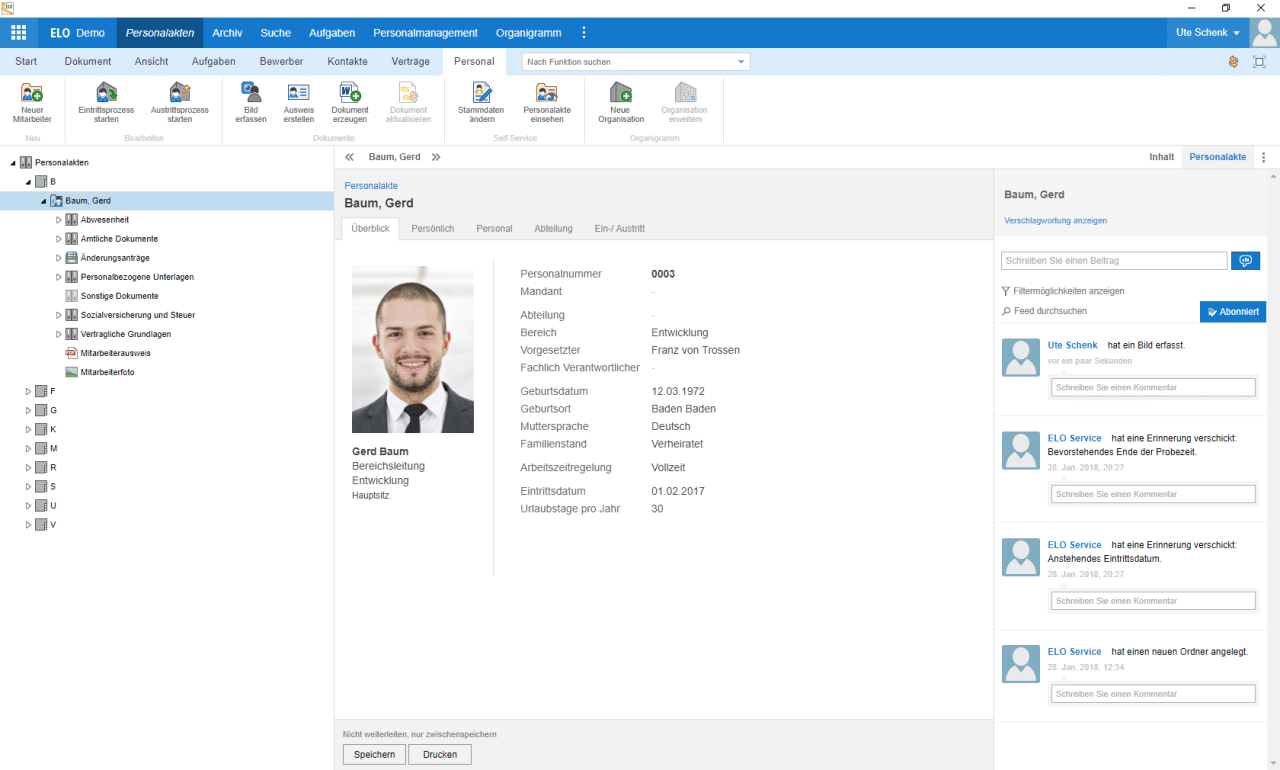Screen dimensions: 1280x770
Task: Click the Drucken button
Action: (x=440, y=755)
